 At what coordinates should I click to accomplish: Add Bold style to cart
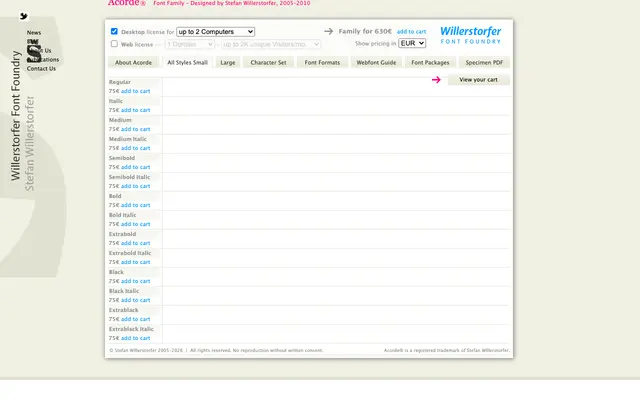coord(136,205)
